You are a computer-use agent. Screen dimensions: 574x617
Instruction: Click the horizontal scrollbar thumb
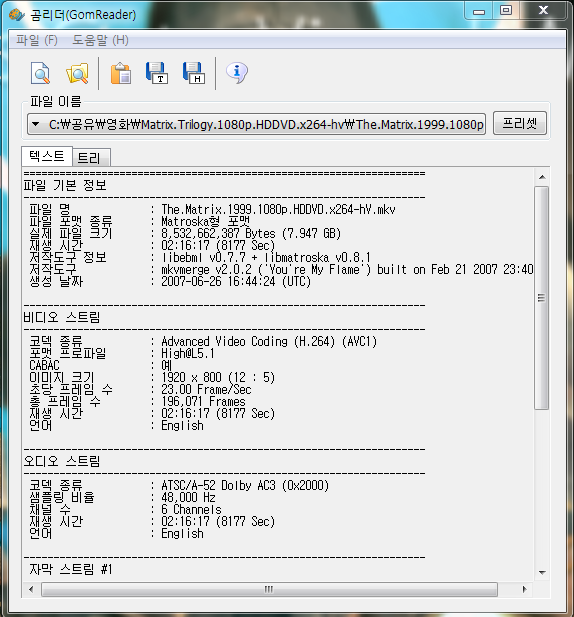pyautogui.click(x=269, y=589)
